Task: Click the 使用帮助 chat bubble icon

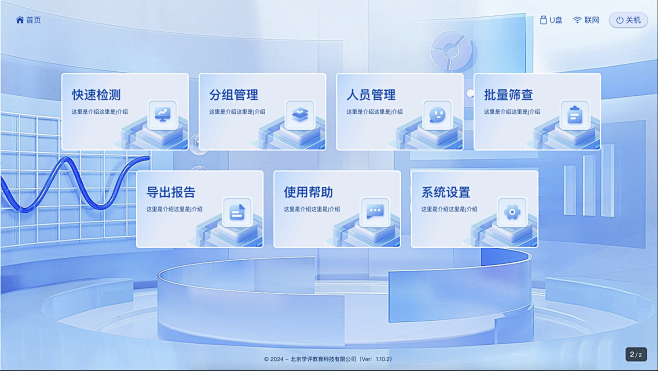Action: tap(375, 212)
